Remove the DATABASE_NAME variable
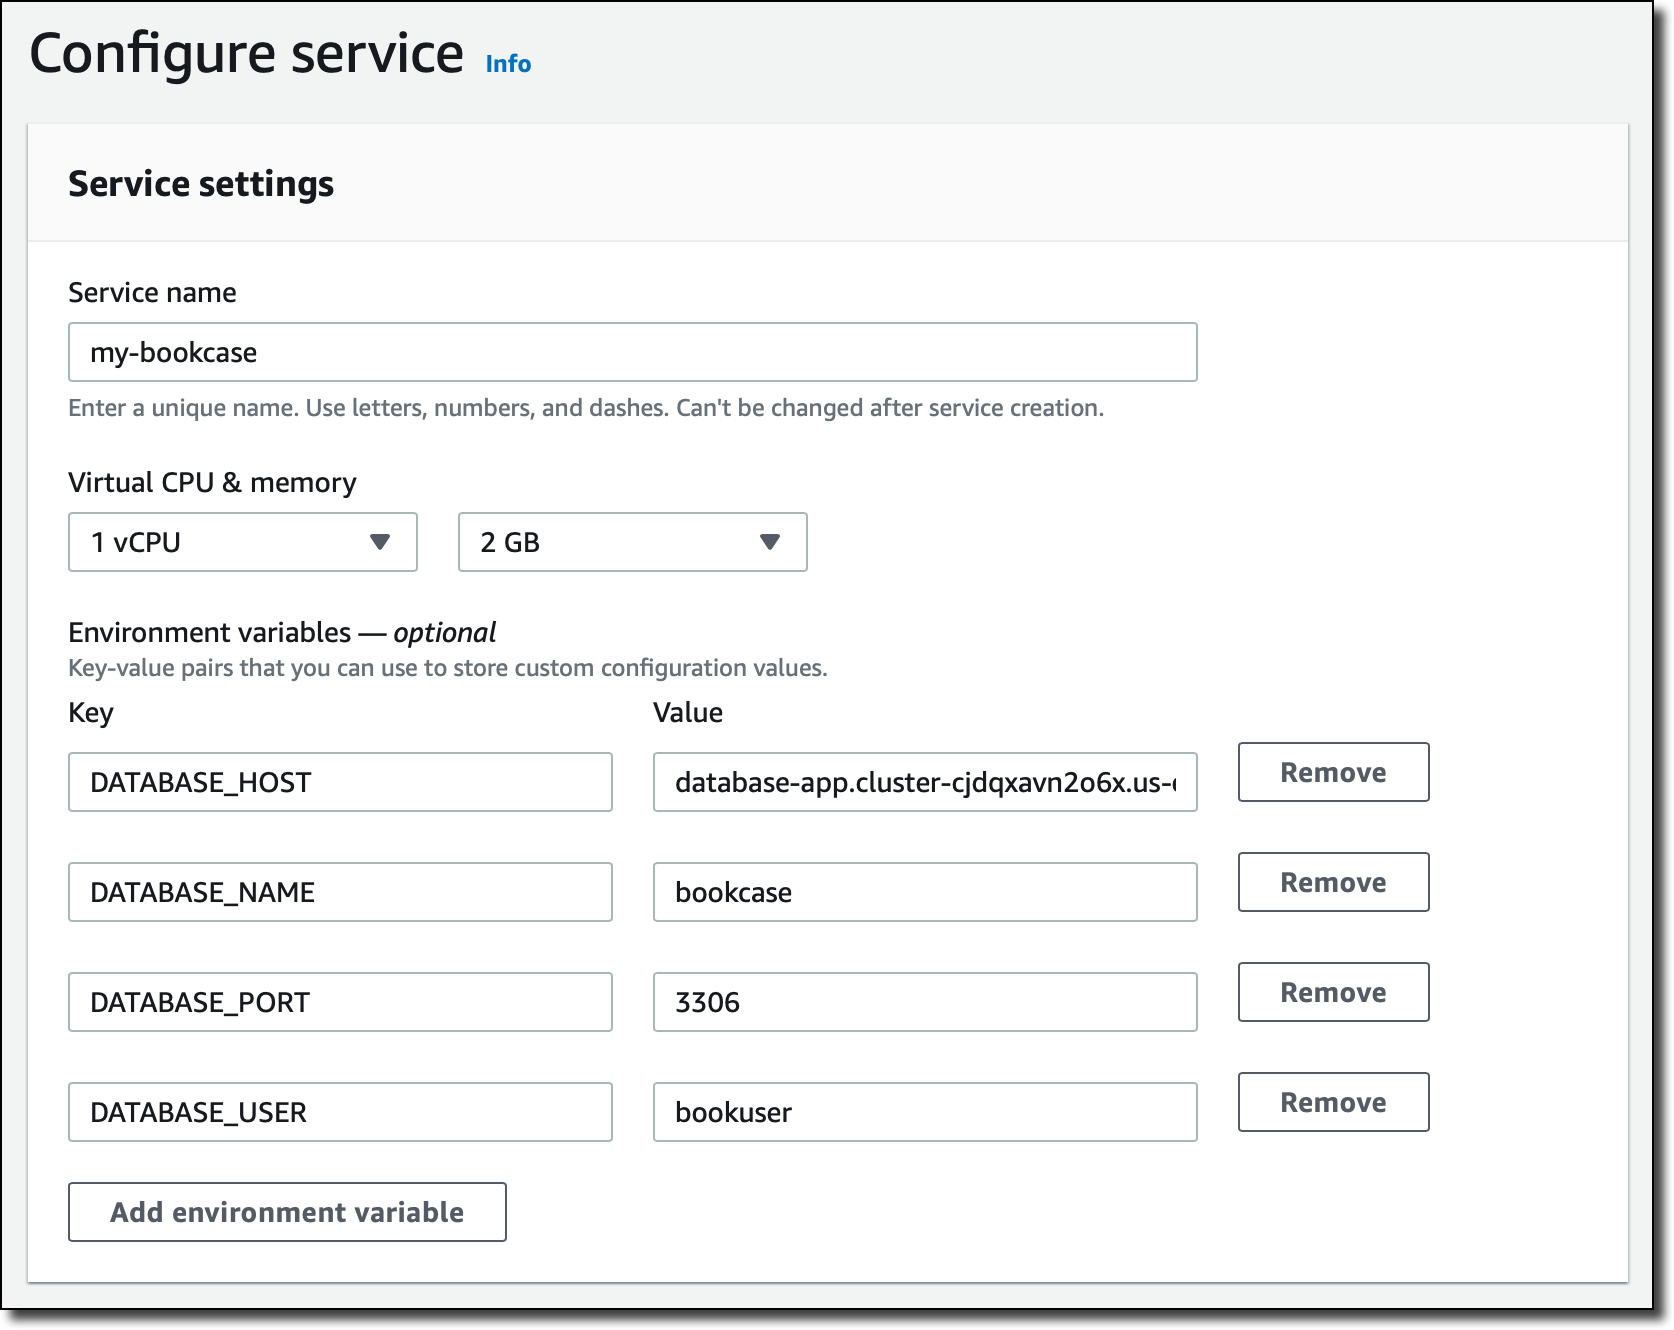Viewport: 1674px width, 1330px height. (1333, 882)
